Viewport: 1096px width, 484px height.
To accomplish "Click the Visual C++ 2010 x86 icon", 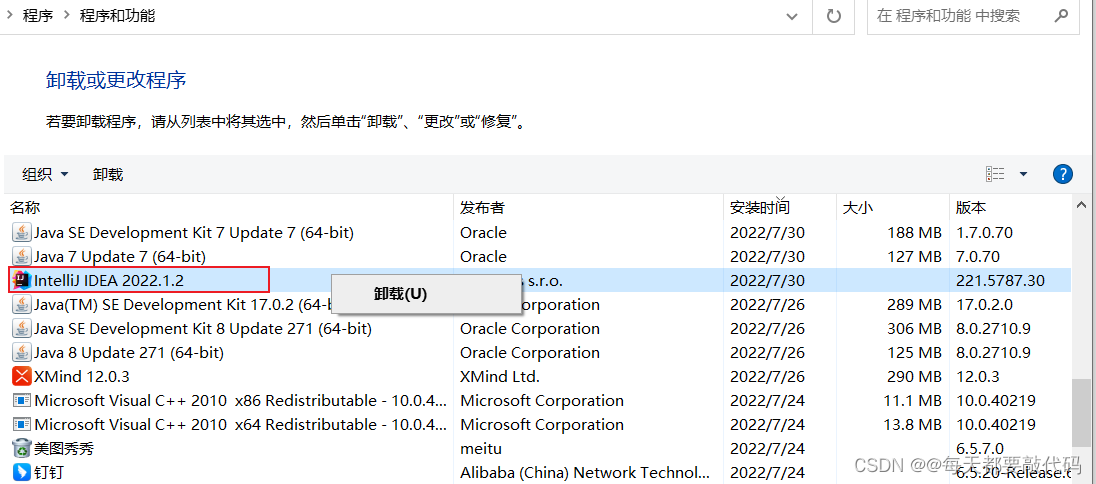I will point(22,401).
